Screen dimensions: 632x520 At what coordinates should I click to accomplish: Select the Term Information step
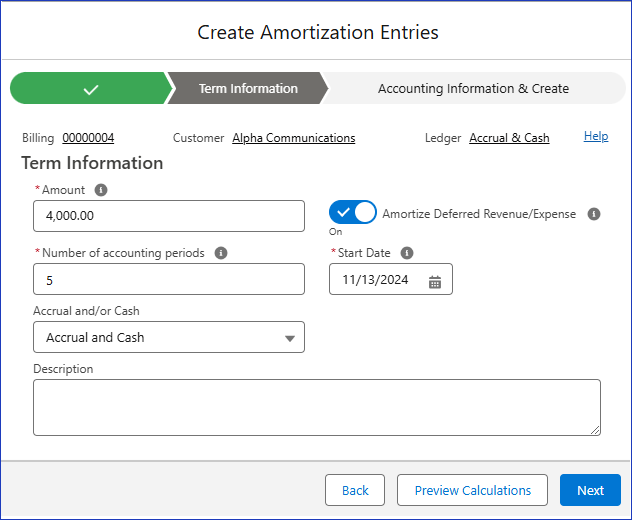point(248,88)
